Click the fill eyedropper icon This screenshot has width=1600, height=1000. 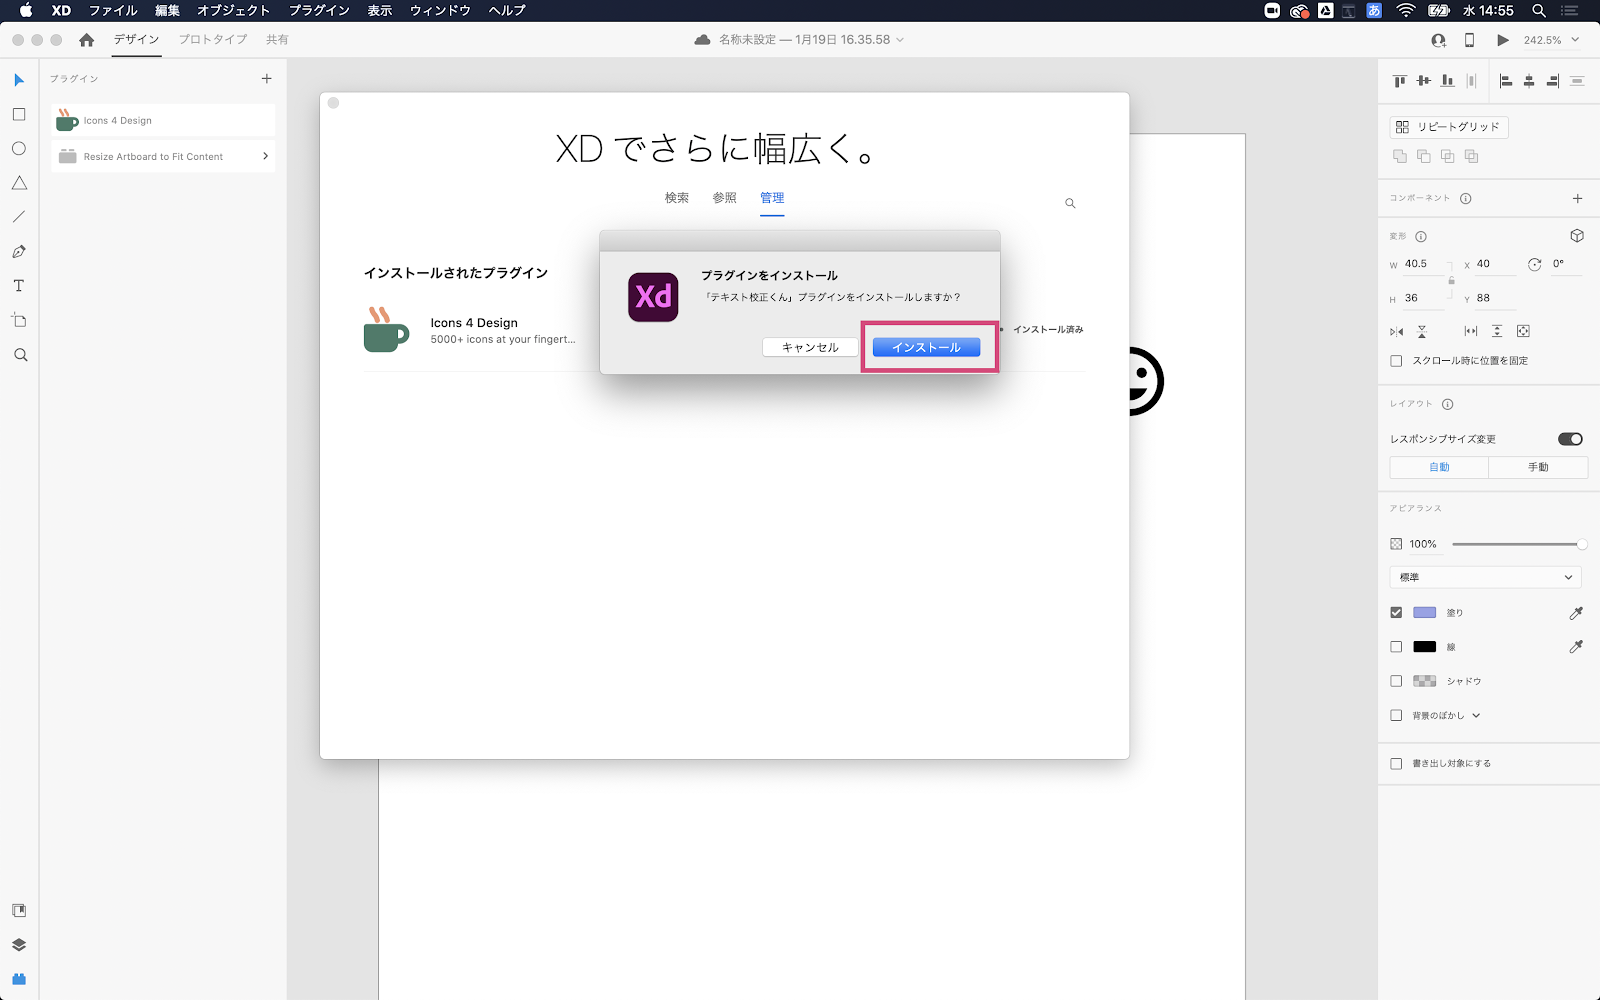click(x=1576, y=613)
